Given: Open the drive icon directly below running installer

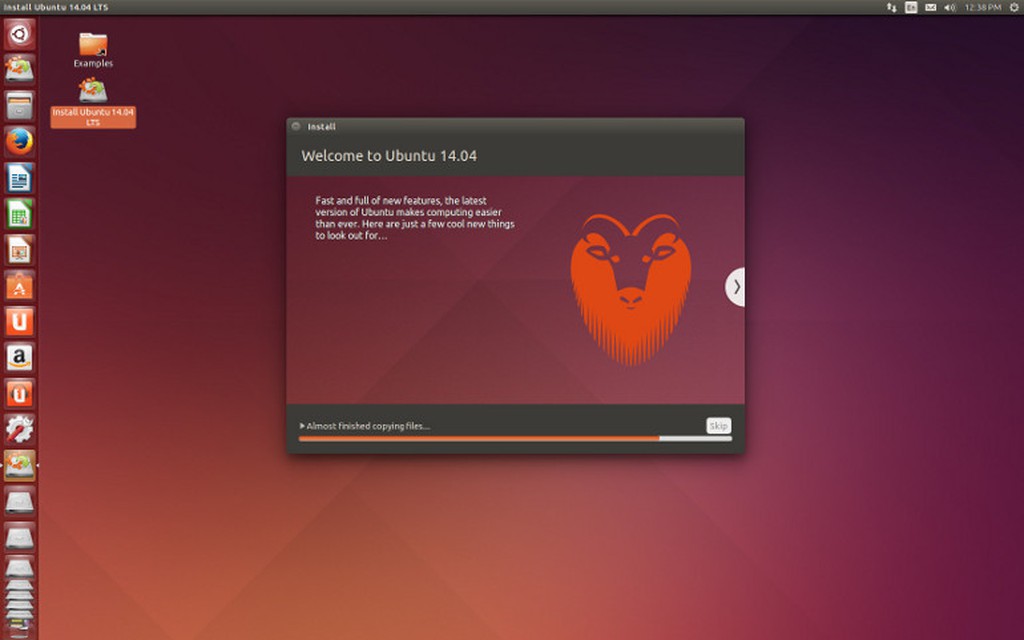Looking at the screenshot, I should pos(19,502).
